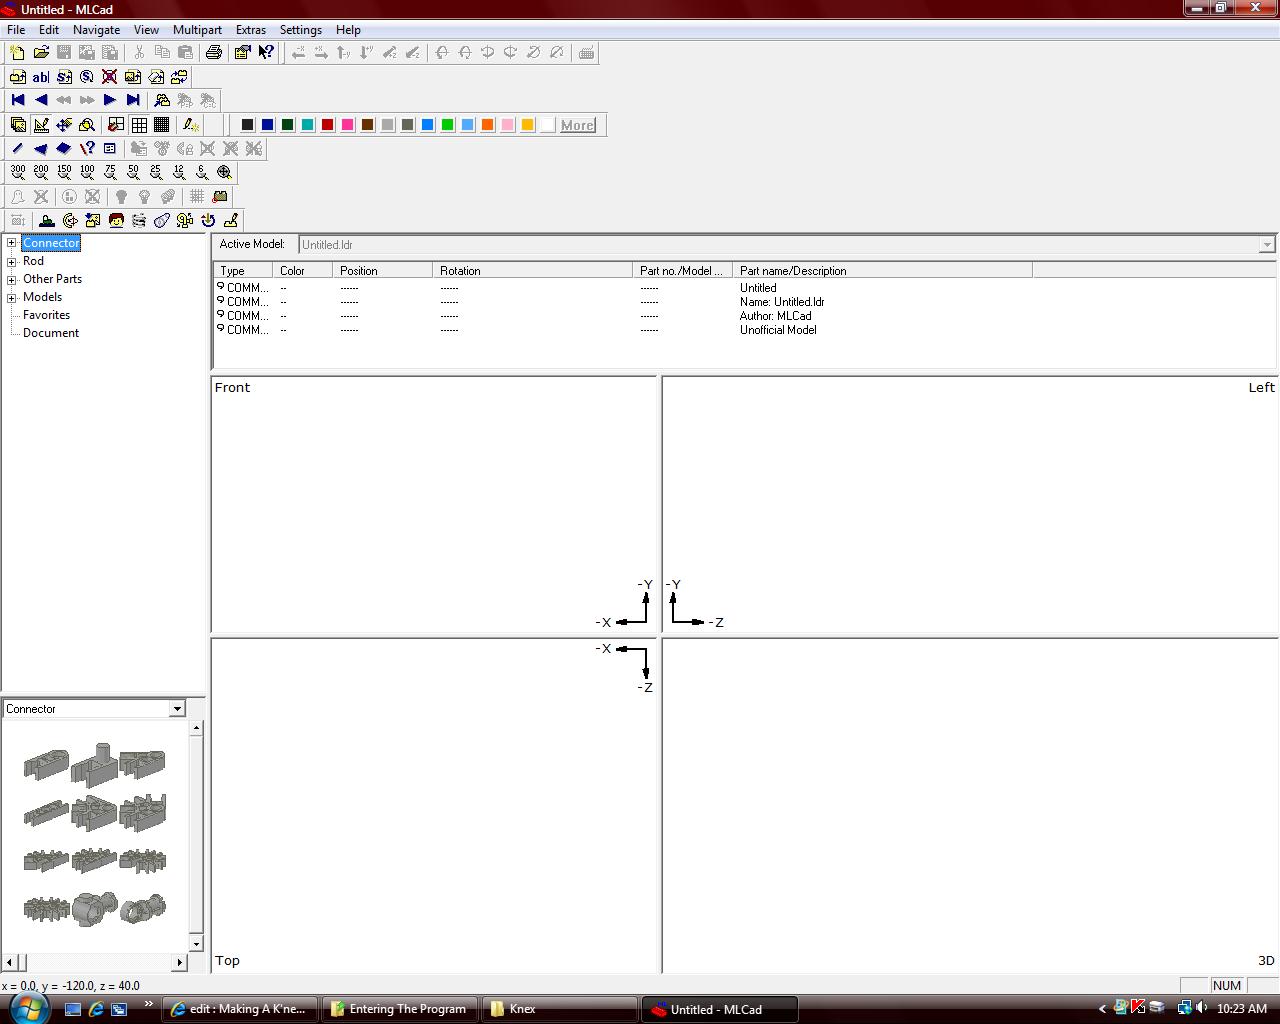Add a comment with the 'ab|' icon
Viewport: 1280px width, 1024px height.
click(x=41, y=77)
